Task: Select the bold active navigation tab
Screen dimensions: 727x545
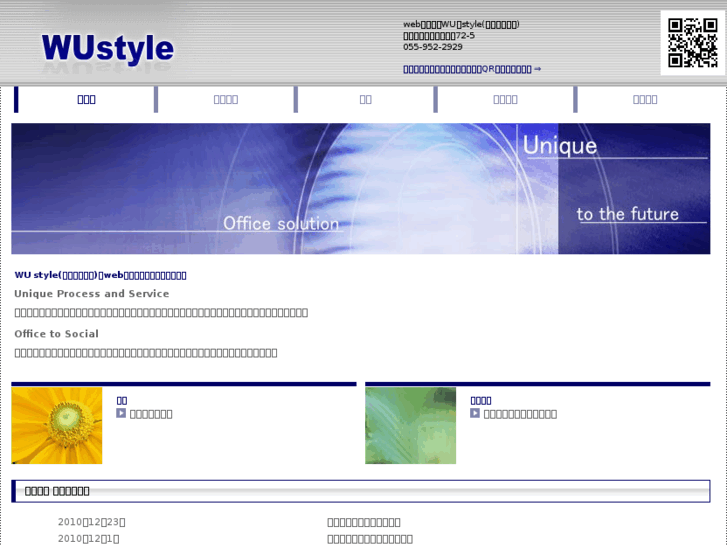Action: coord(86,99)
